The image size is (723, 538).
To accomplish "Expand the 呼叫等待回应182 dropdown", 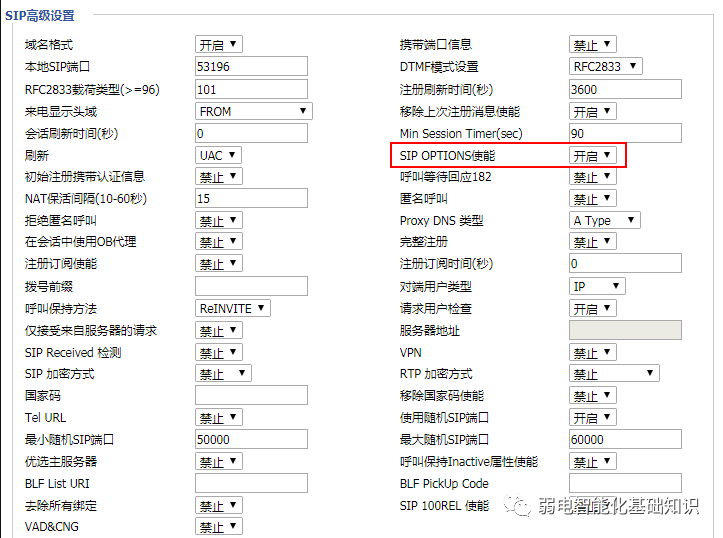I will pyautogui.click(x=593, y=177).
